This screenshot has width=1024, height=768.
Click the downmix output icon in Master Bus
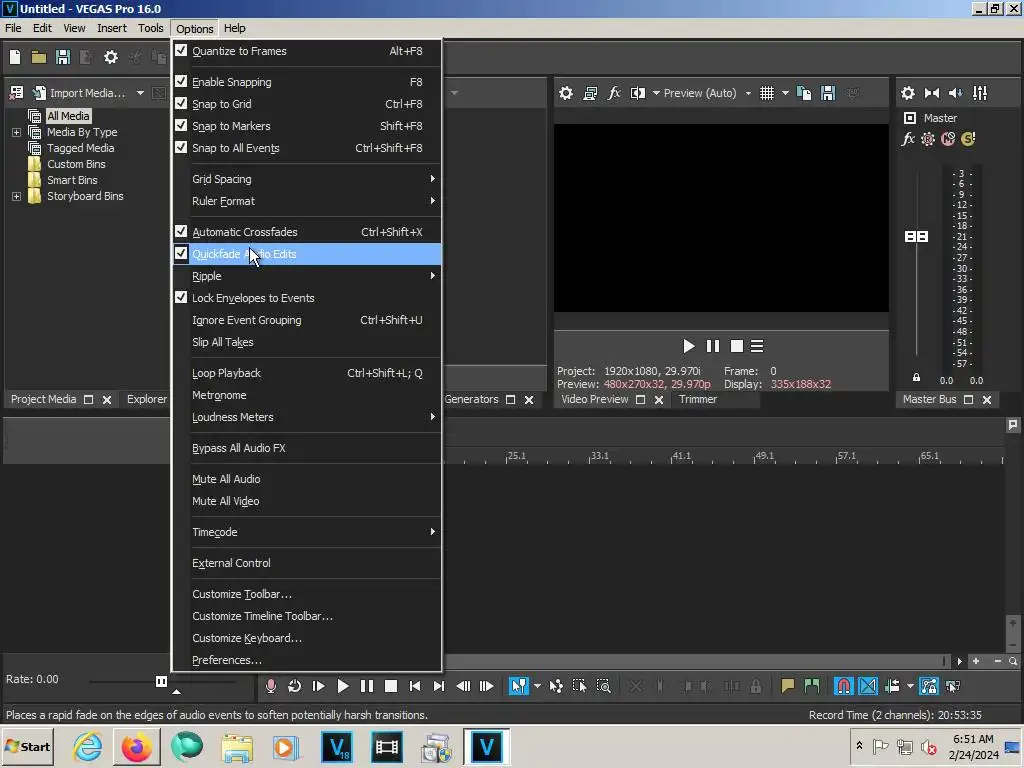pos(932,93)
